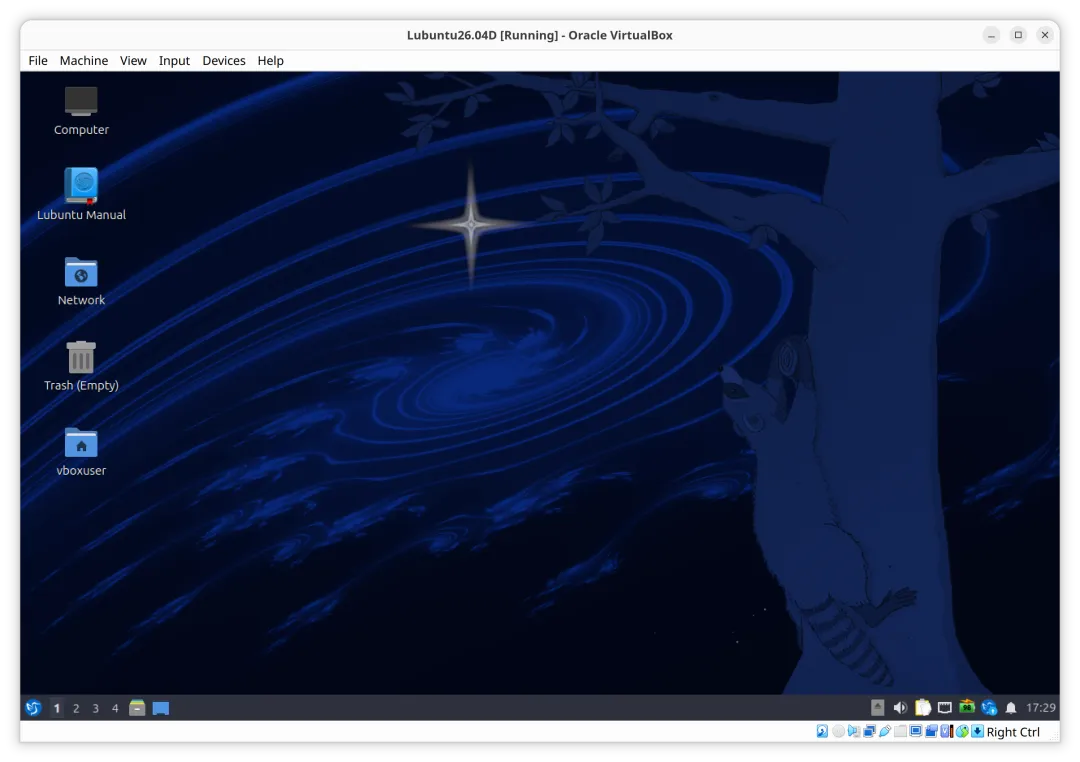Click the USB devices status icon

click(885, 732)
